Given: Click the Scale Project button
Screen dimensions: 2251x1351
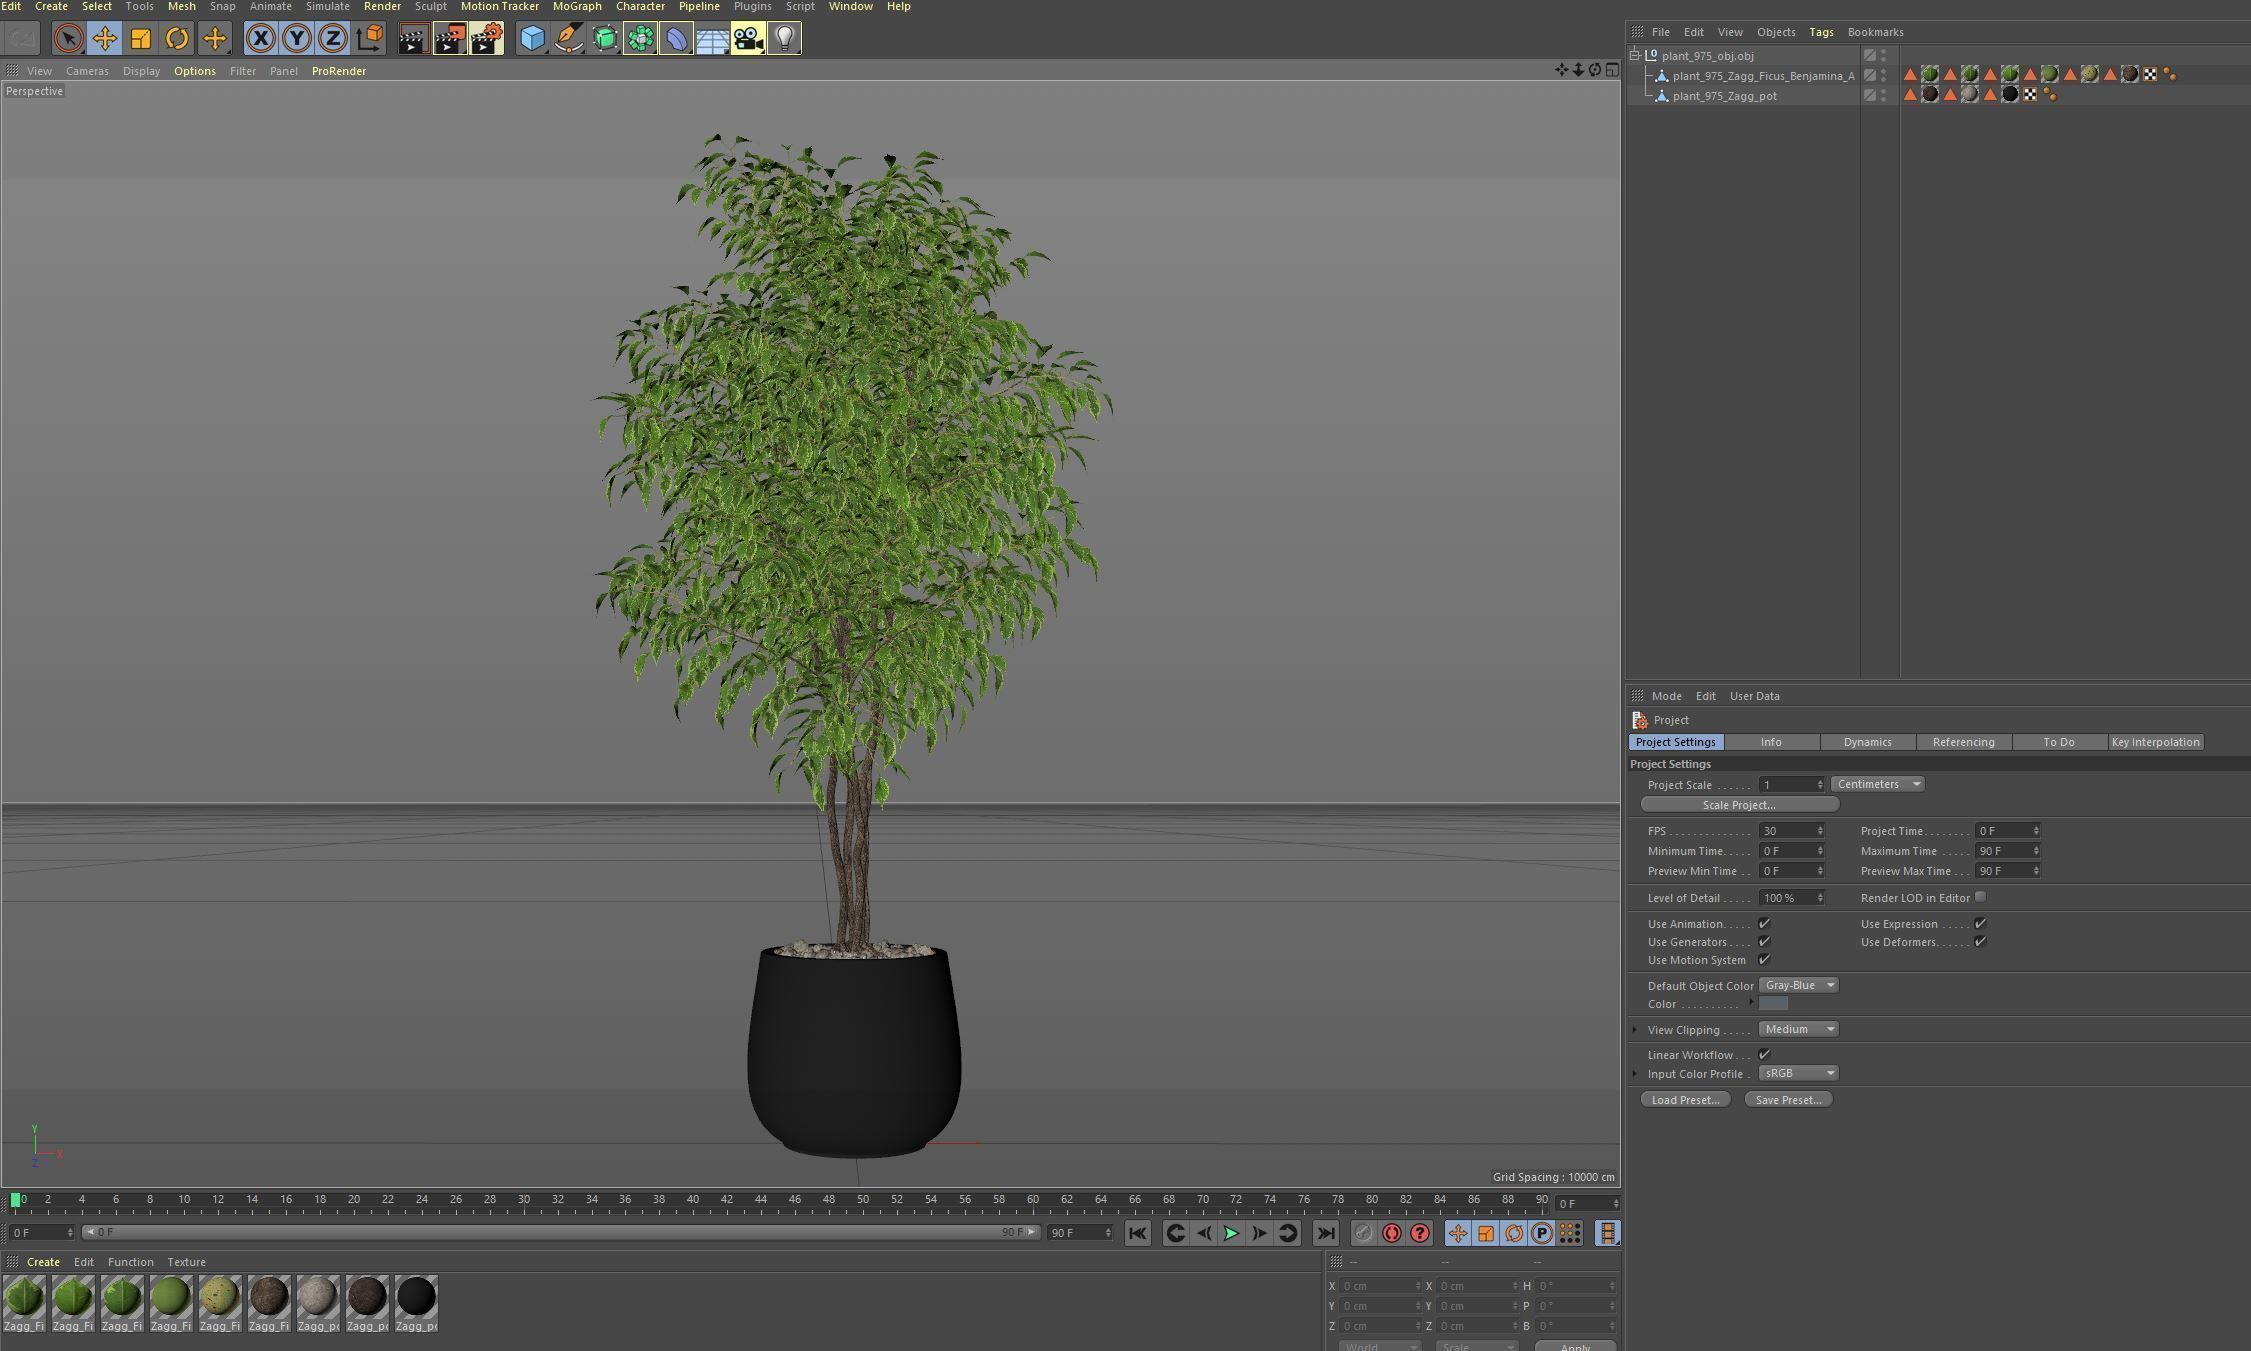Looking at the screenshot, I should click(1739, 805).
